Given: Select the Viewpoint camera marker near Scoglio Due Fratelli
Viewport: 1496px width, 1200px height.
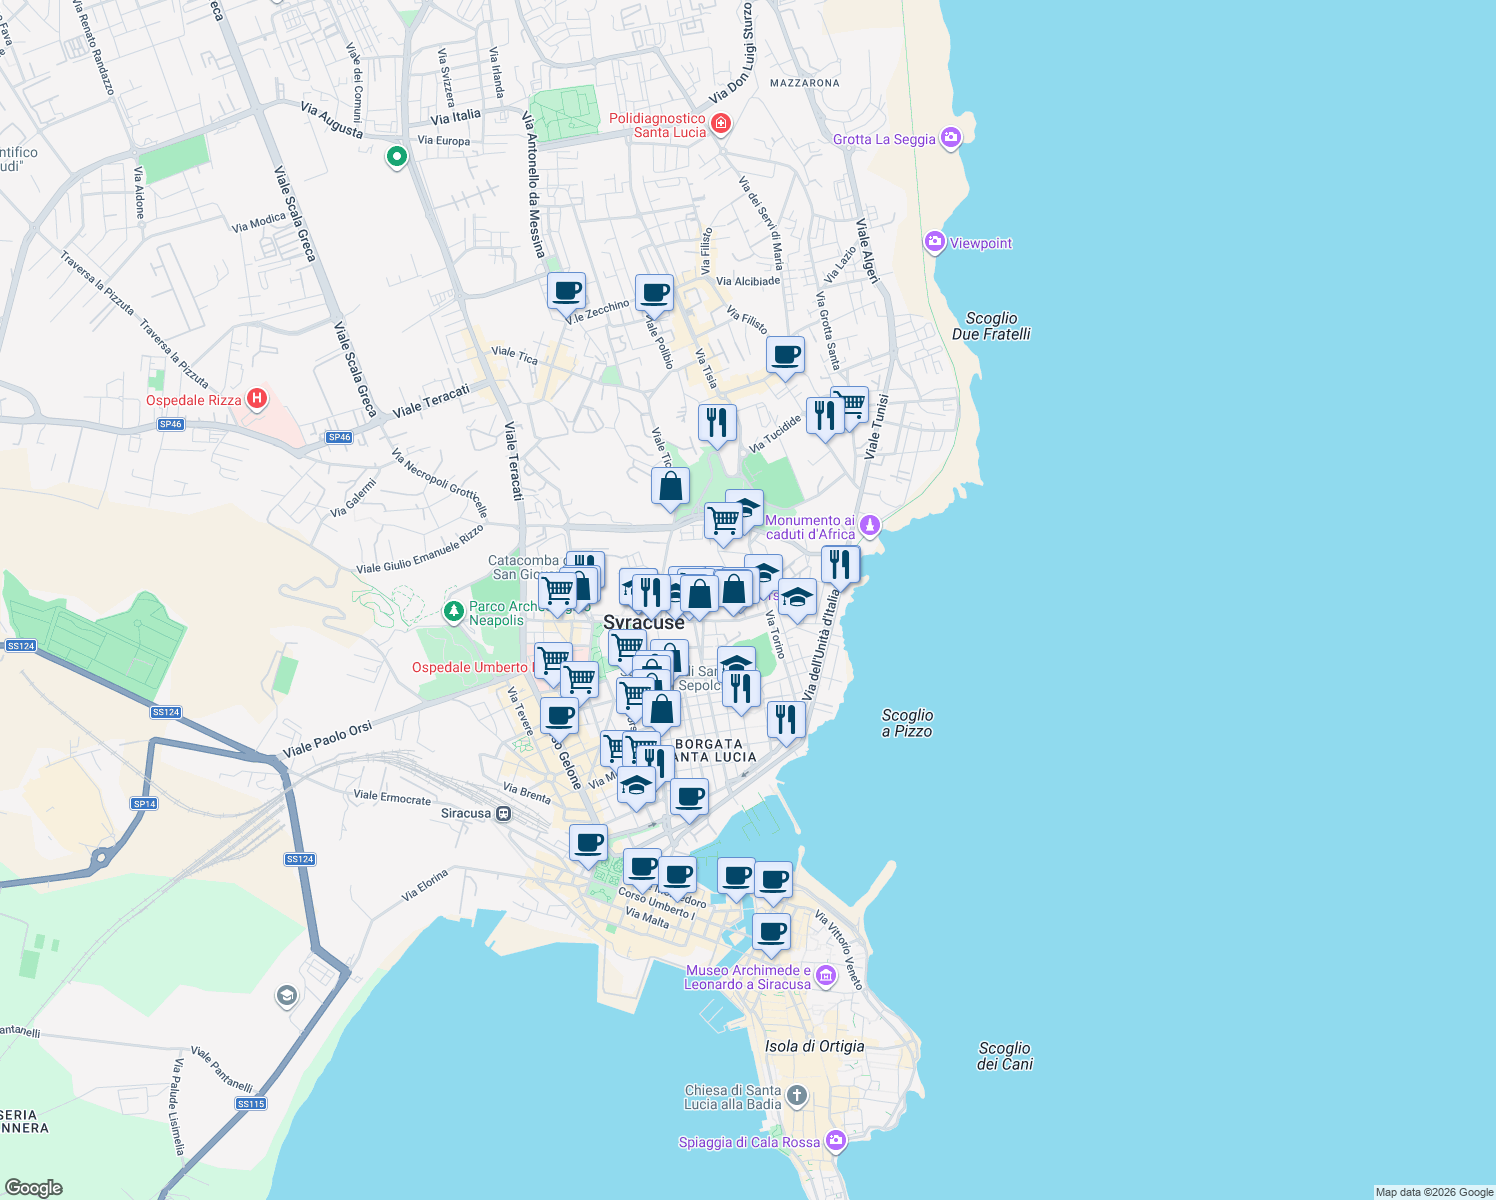Looking at the screenshot, I should tap(935, 241).
